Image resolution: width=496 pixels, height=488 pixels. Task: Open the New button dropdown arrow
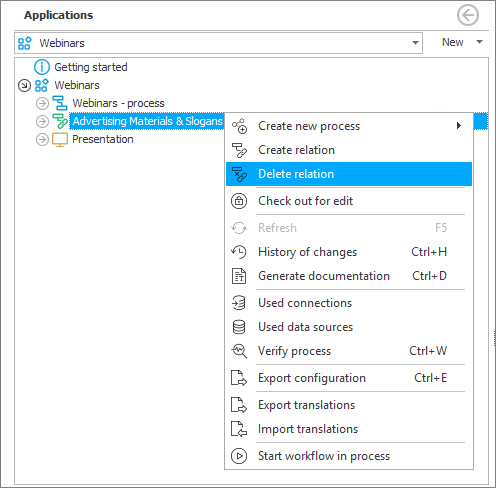[479, 42]
